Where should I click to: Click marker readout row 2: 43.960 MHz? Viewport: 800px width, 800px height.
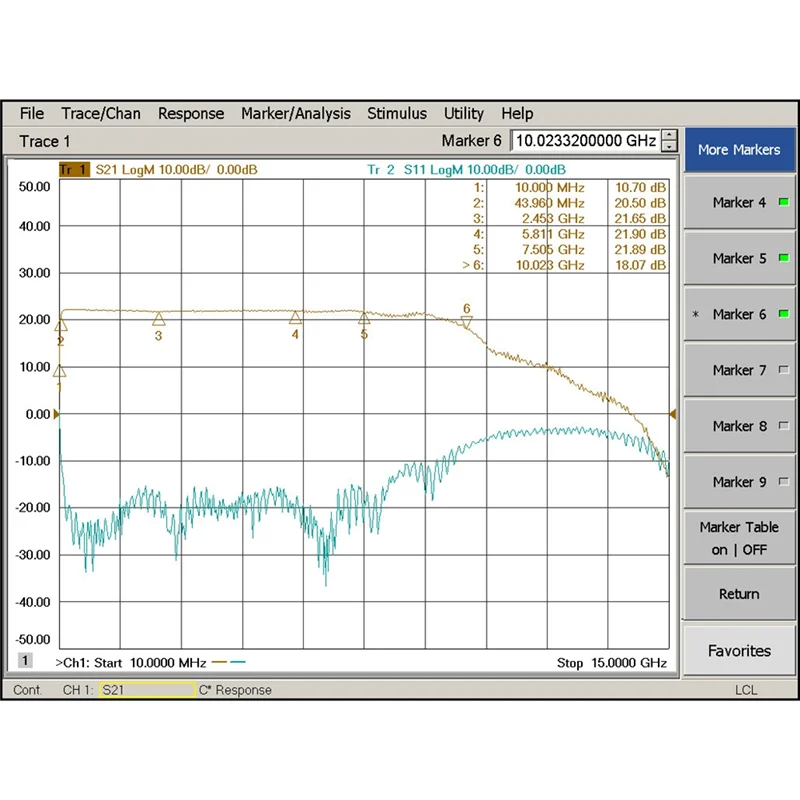[569, 203]
